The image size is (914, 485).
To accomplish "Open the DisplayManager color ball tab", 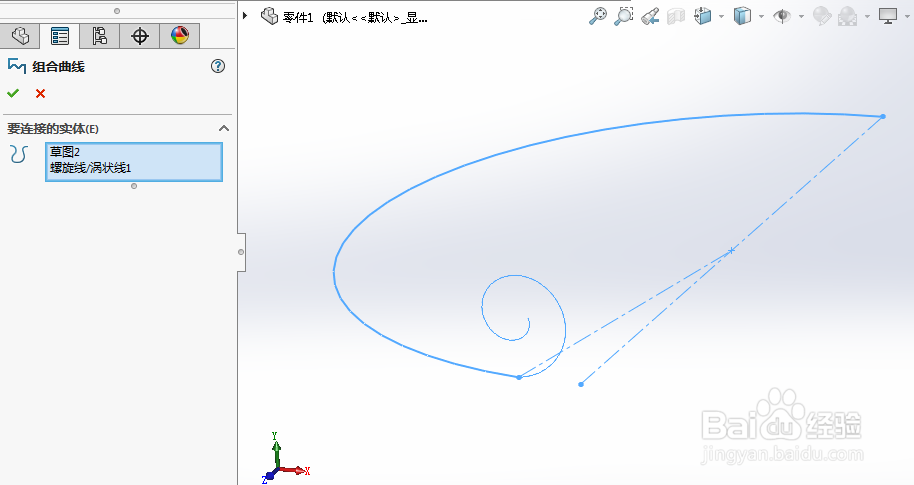I will 180,36.
